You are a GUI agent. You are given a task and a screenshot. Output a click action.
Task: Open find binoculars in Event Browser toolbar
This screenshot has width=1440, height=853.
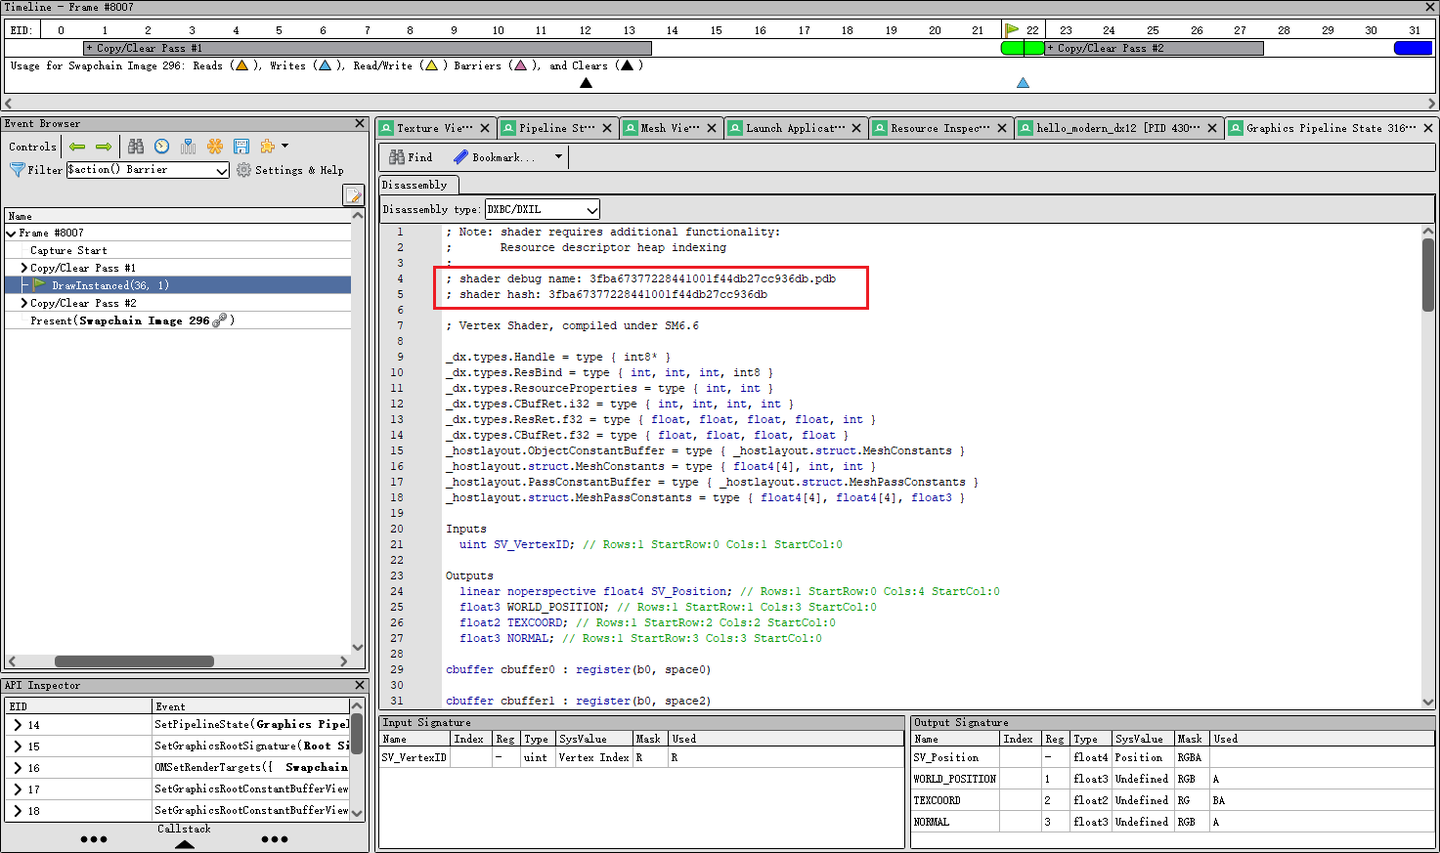(136, 147)
